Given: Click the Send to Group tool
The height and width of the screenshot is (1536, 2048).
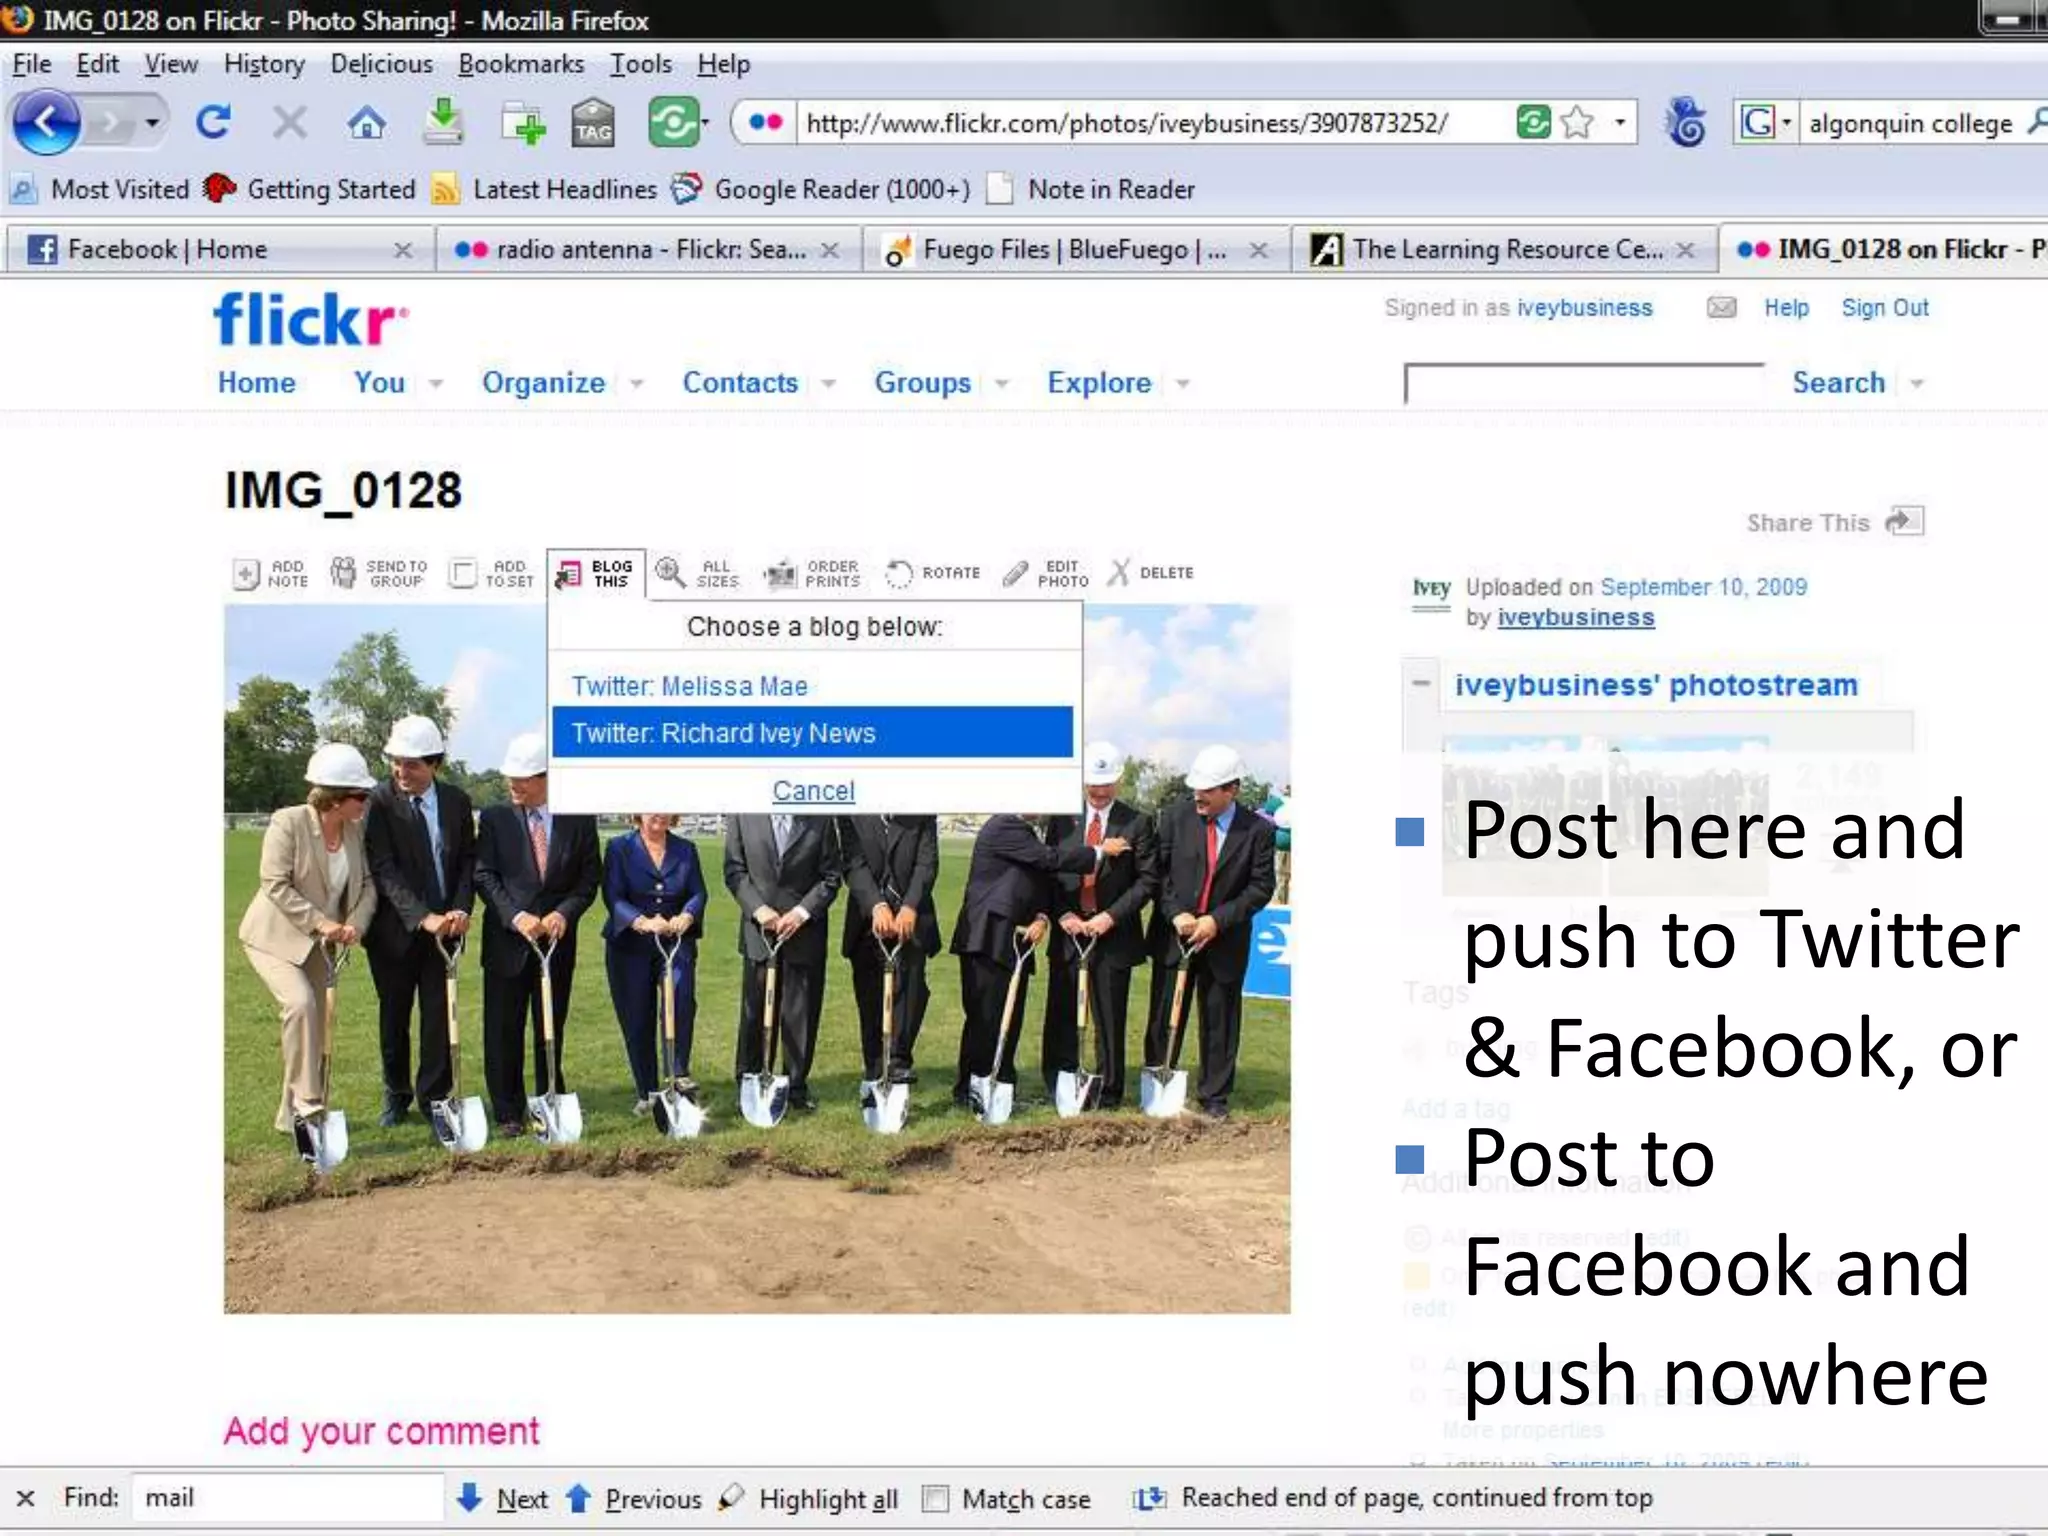Looking at the screenshot, I should (378, 573).
